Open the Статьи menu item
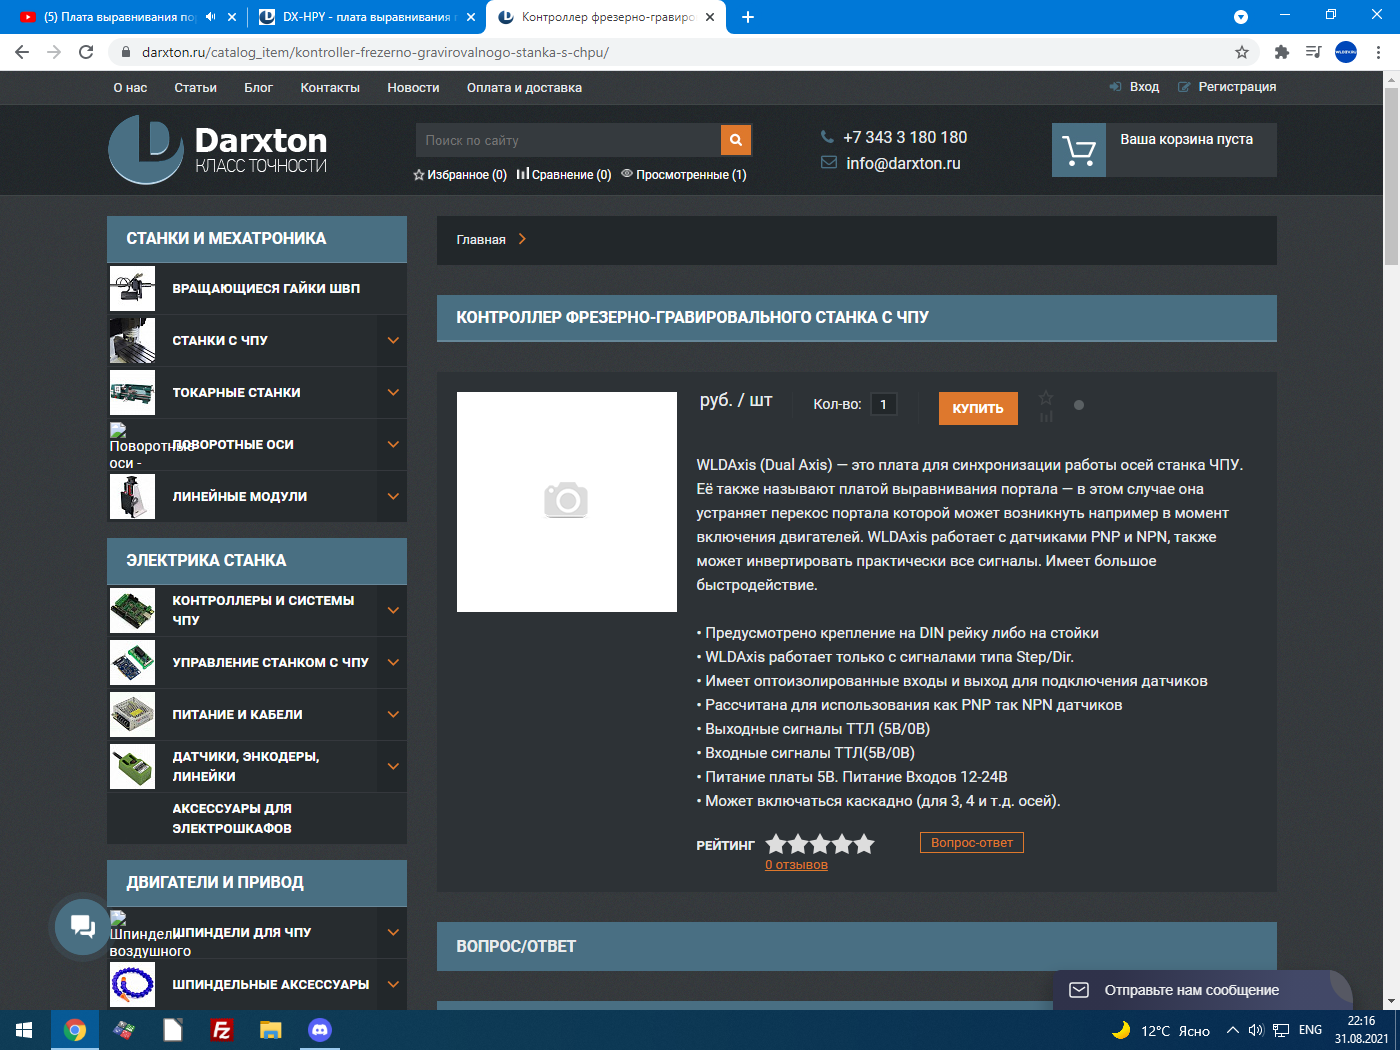This screenshot has height=1050, width=1400. point(195,88)
